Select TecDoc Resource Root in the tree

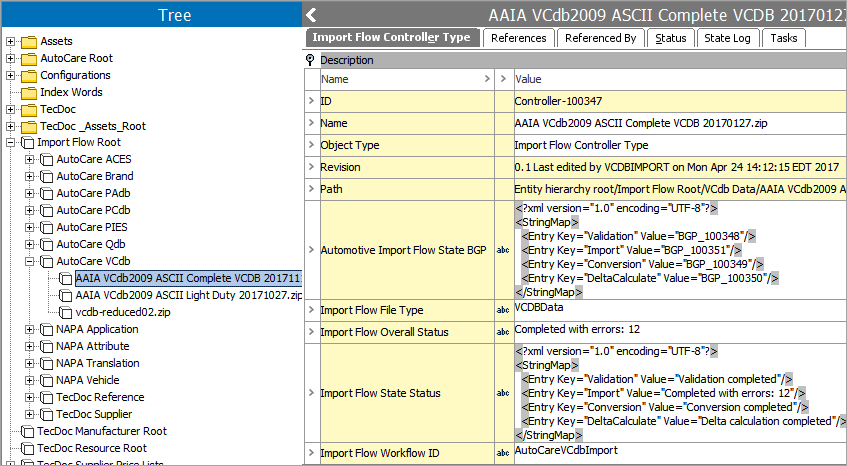(x=92, y=448)
